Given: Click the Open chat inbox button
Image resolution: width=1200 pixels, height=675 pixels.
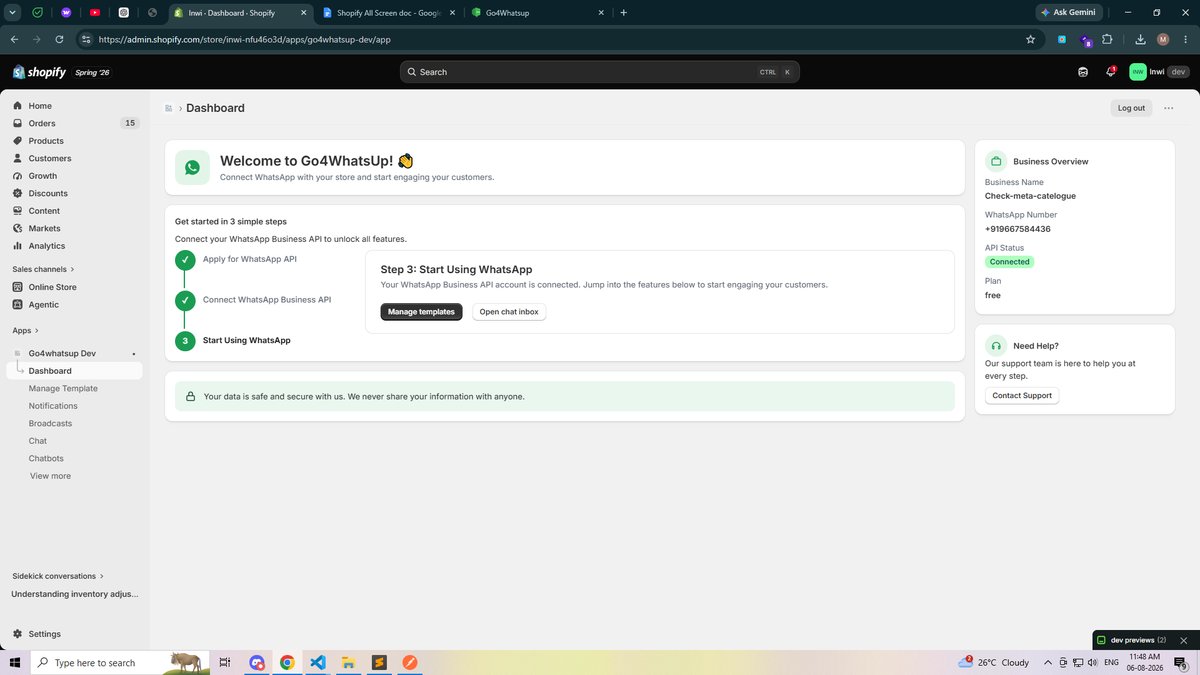Looking at the screenshot, I should [509, 312].
